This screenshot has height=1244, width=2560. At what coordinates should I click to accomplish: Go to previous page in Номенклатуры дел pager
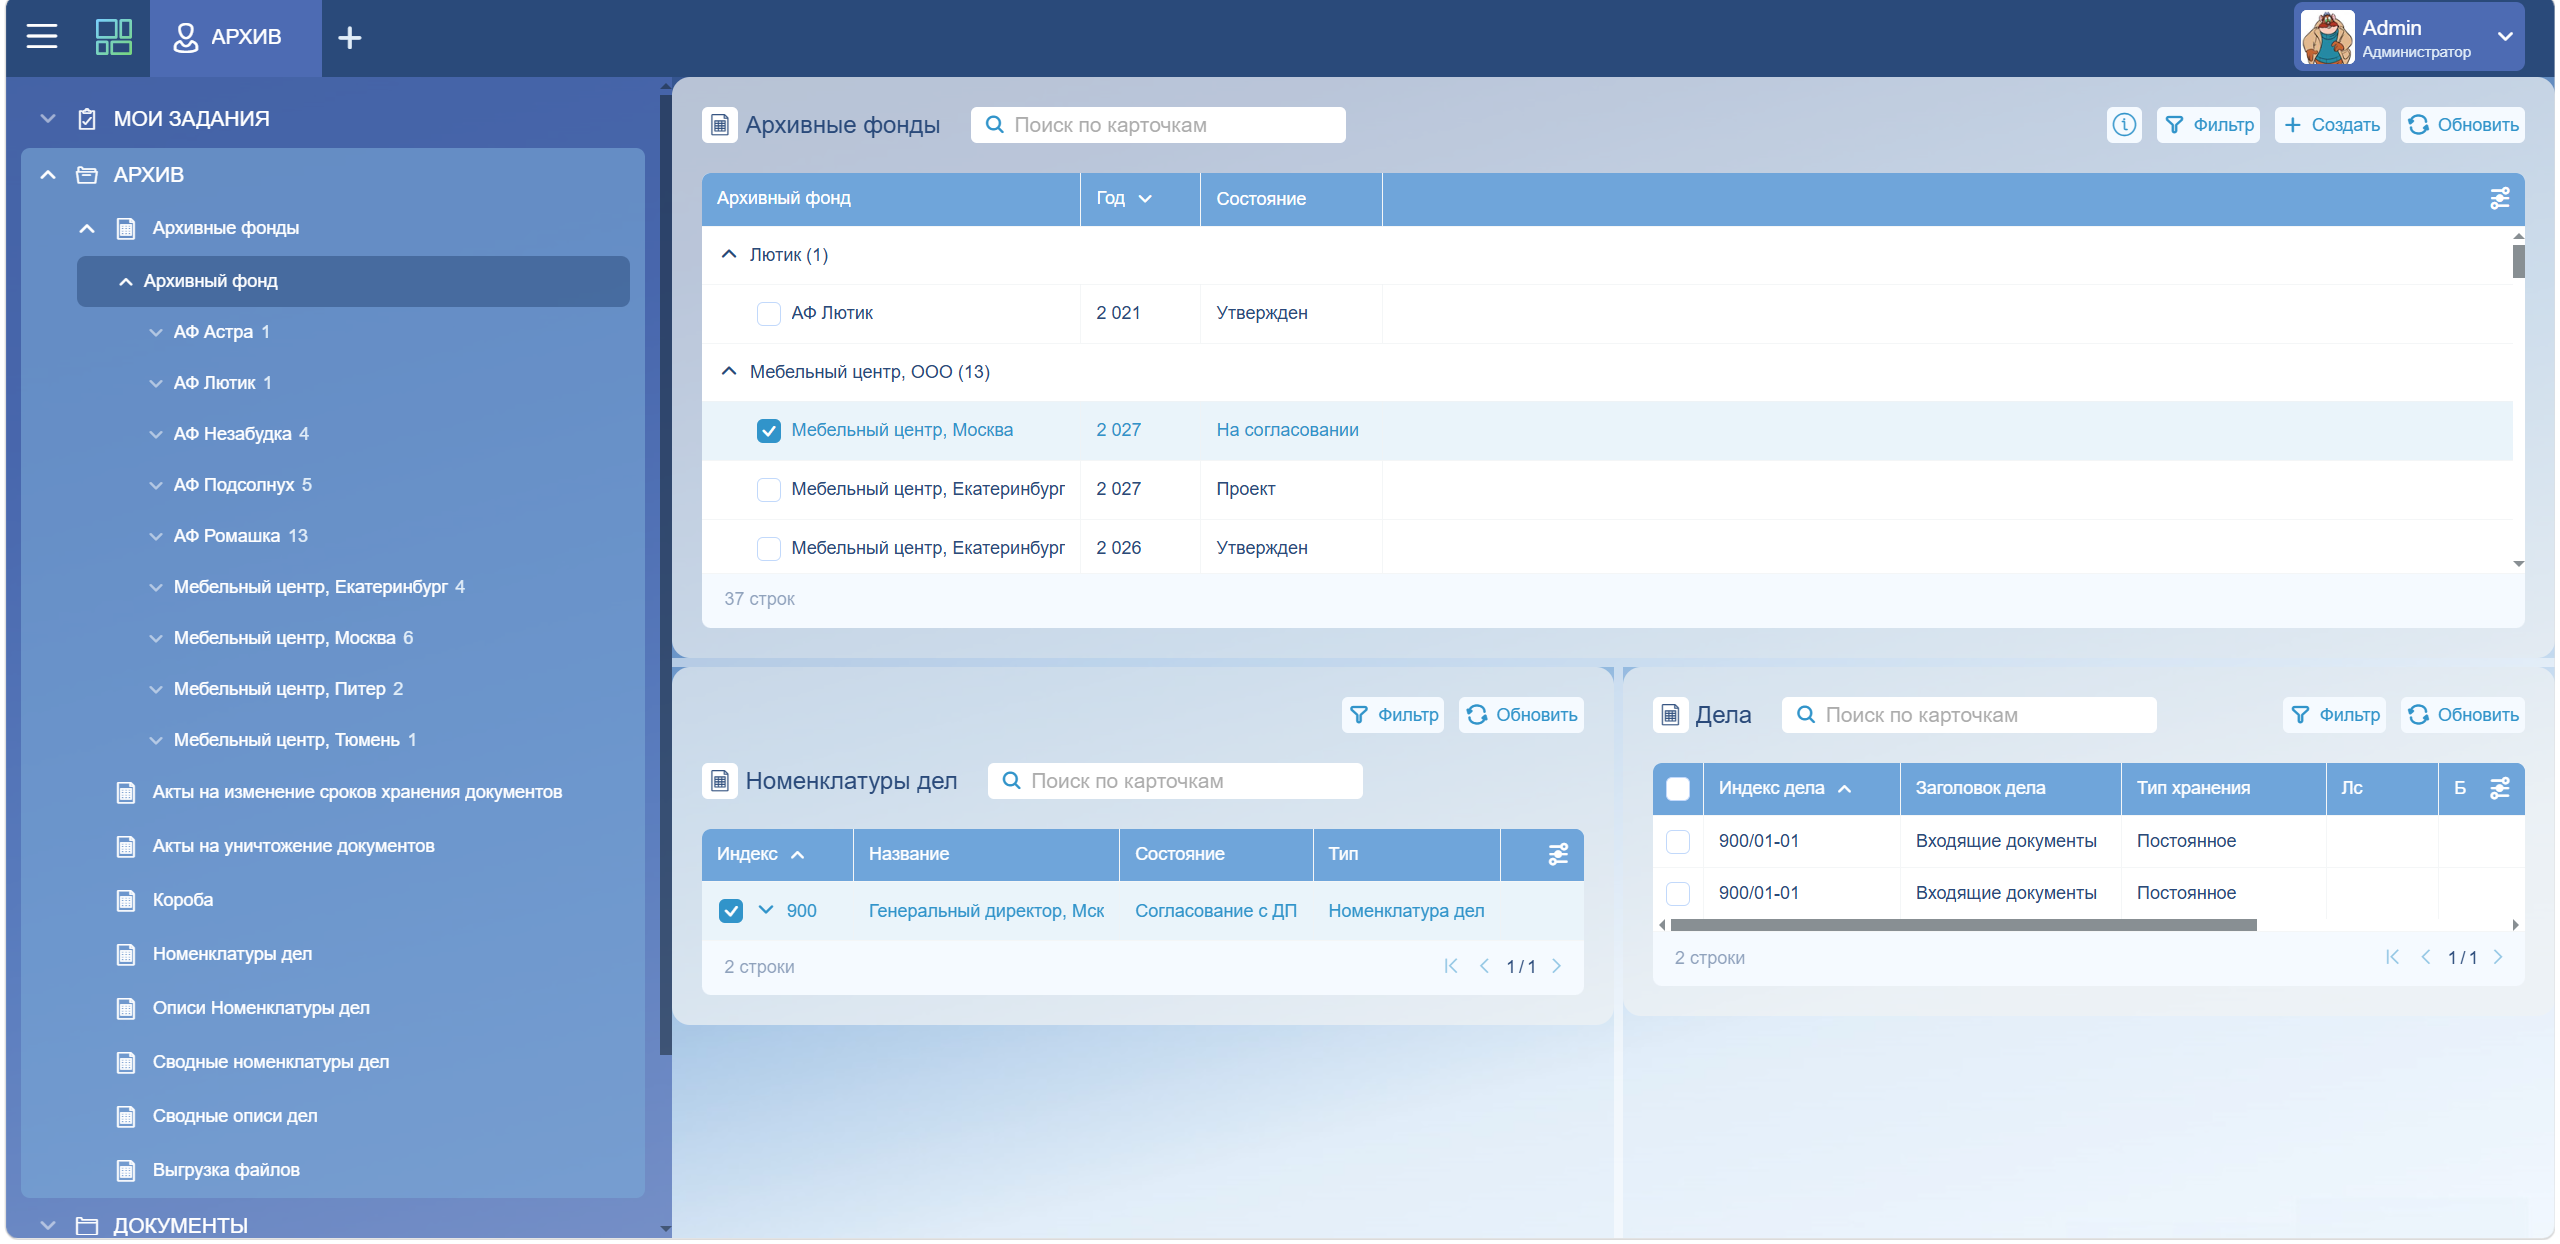[1484, 966]
